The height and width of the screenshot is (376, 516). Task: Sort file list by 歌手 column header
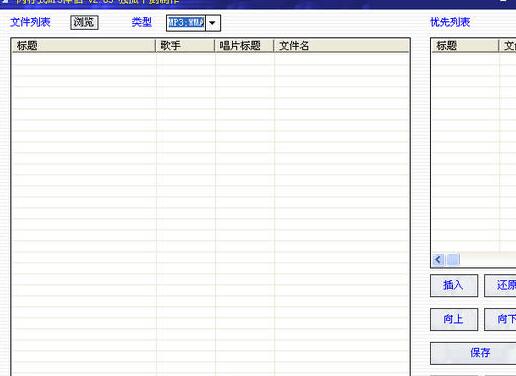(185, 46)
